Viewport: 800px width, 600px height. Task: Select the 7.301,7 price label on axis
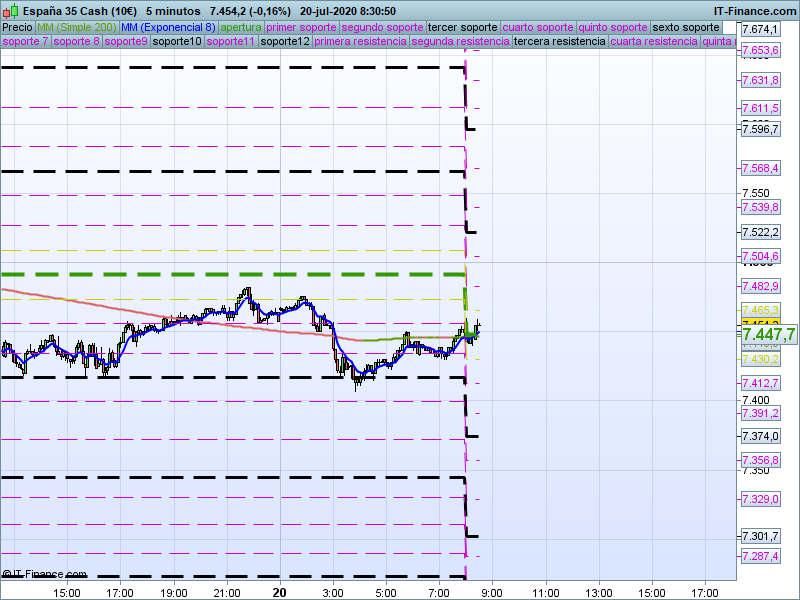tap(759, 536)
